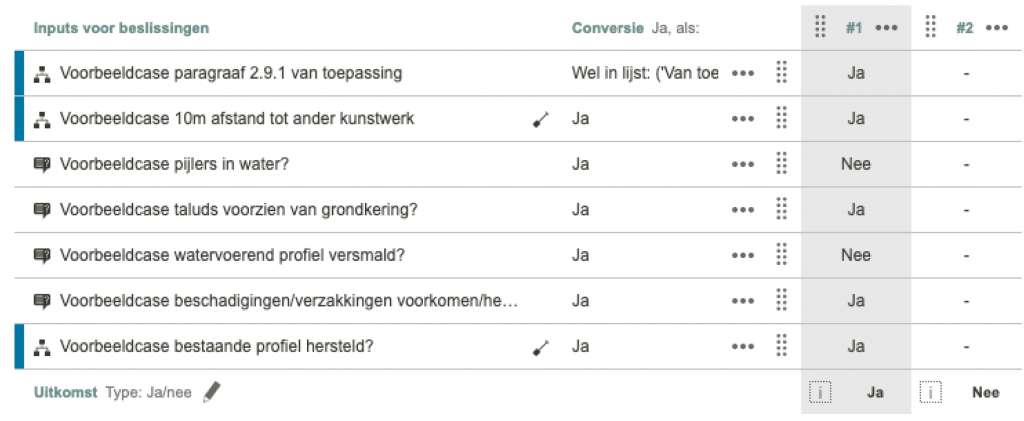The image size is (1024, 421).
Task: Open three-dot menu on pijlers in water row
Action: coord(742,165)
